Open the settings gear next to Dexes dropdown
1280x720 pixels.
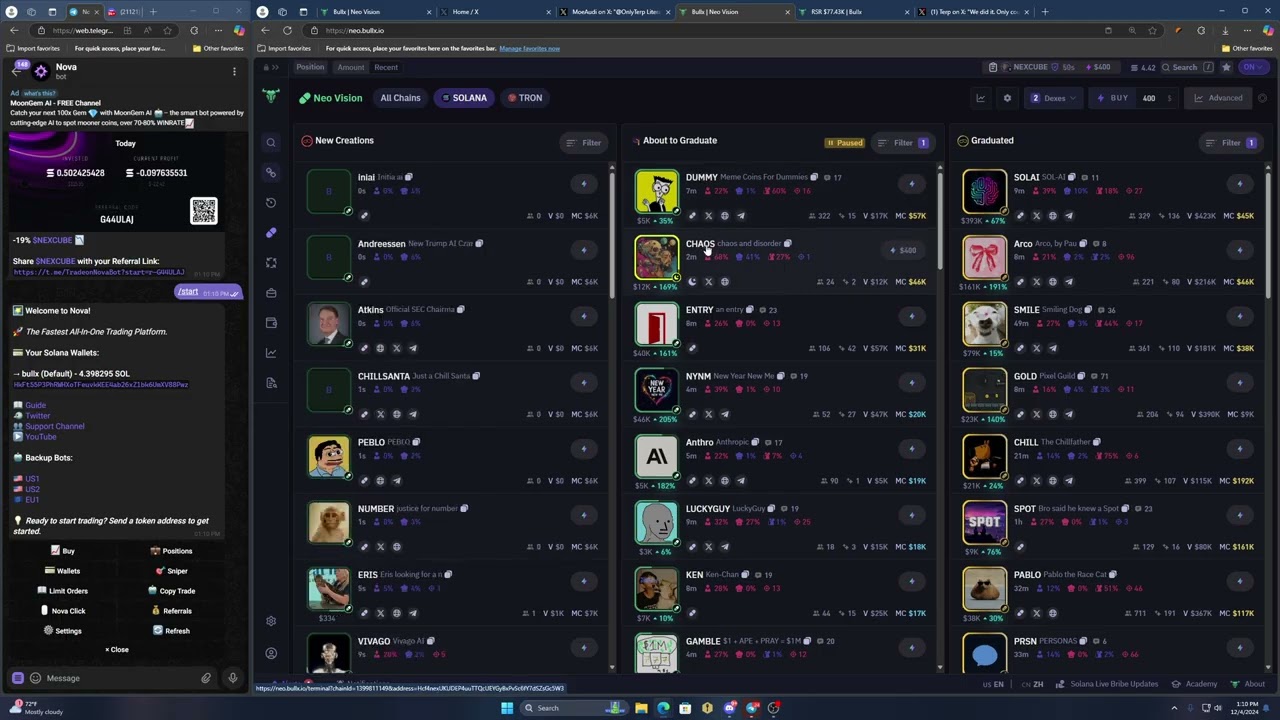click(x=1007, y=98)
